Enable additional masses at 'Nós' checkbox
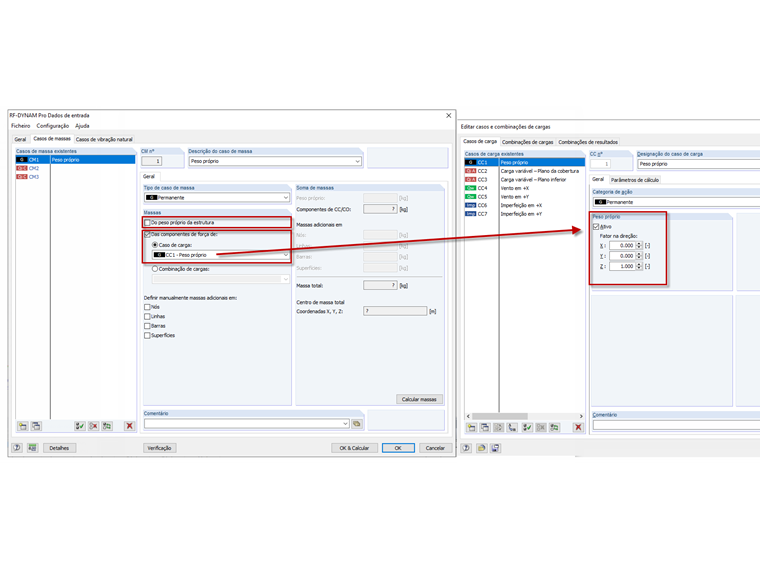Viewport: 760px width, 570px height. [147, 307]
